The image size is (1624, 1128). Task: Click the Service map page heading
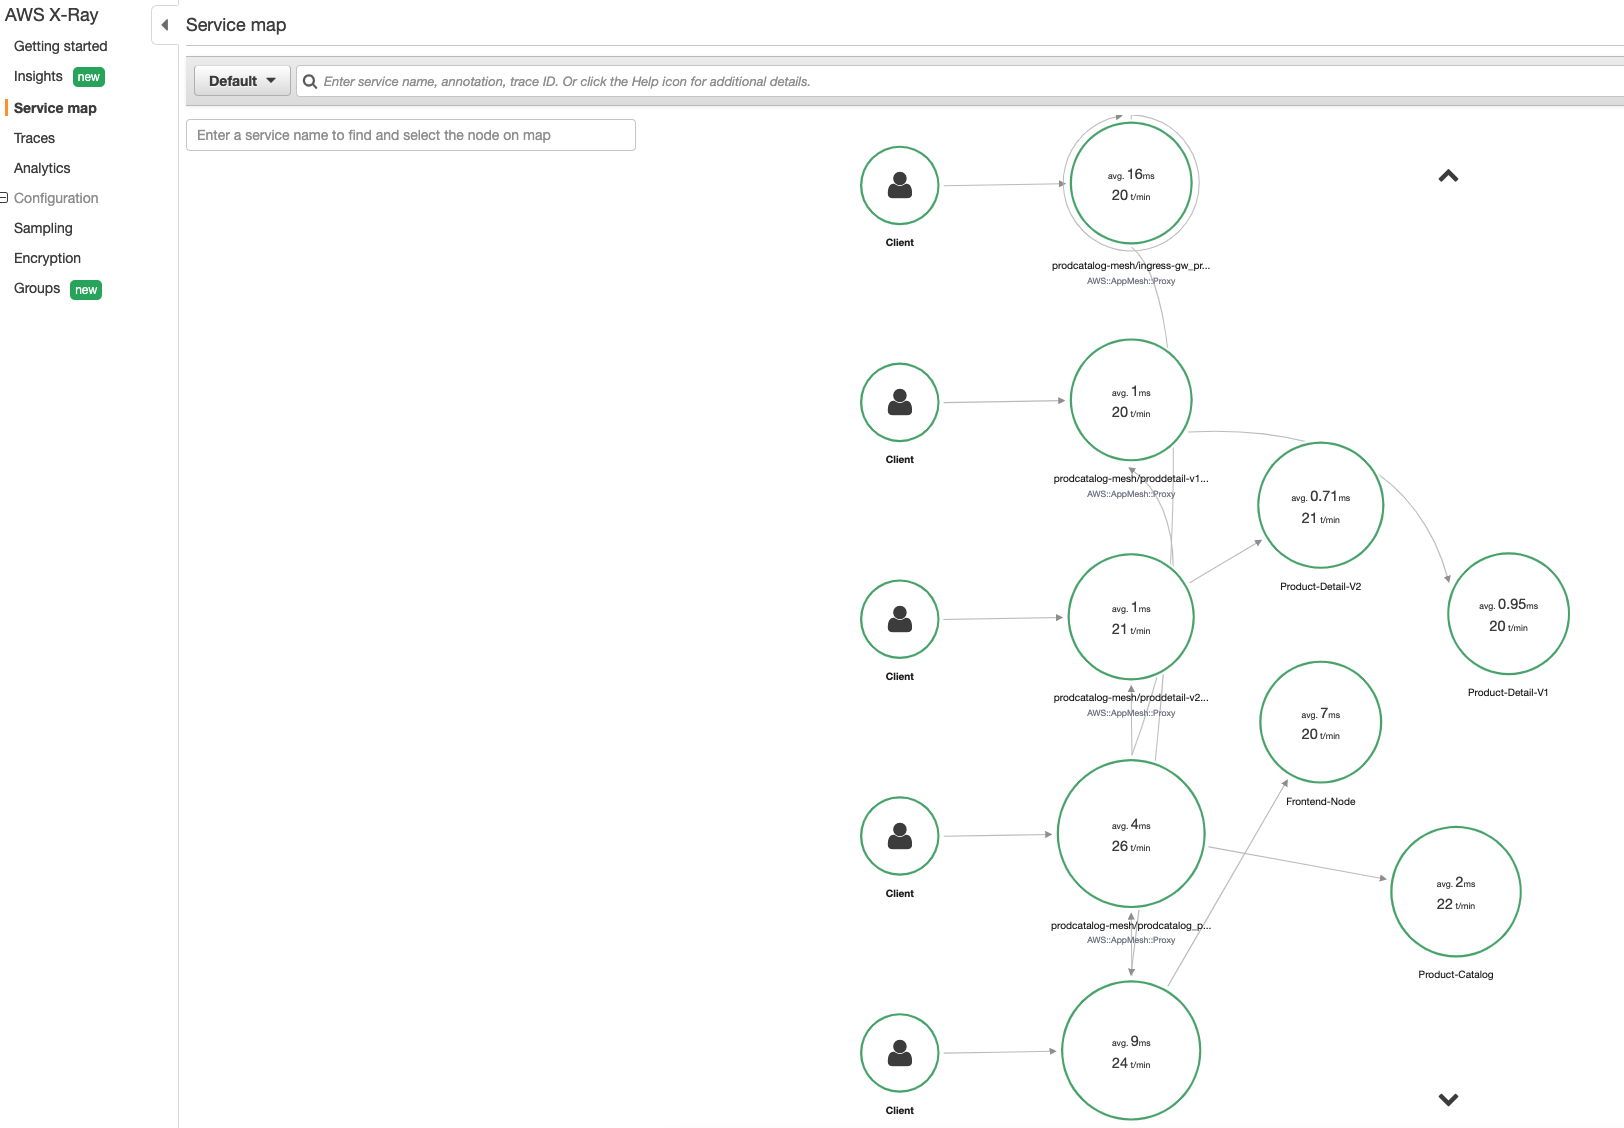click(x=236, y=25)
